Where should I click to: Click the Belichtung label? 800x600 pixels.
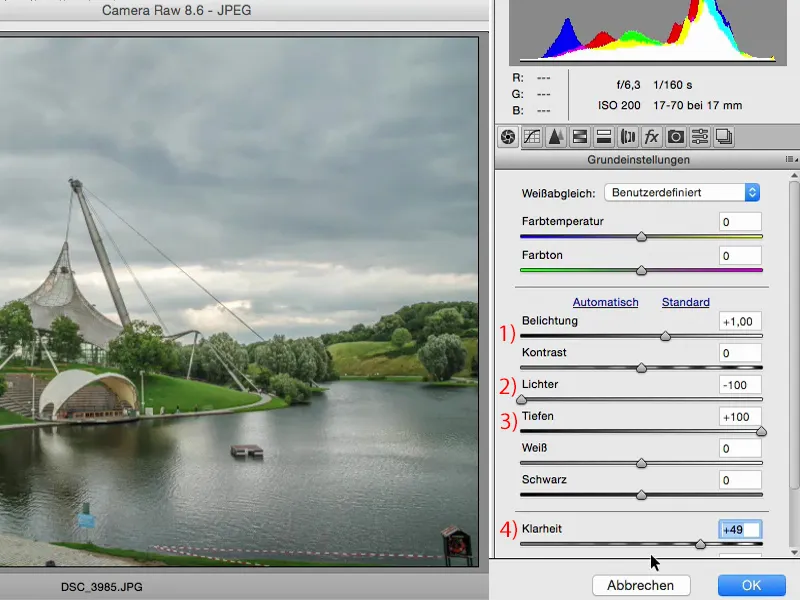point(549,321)
